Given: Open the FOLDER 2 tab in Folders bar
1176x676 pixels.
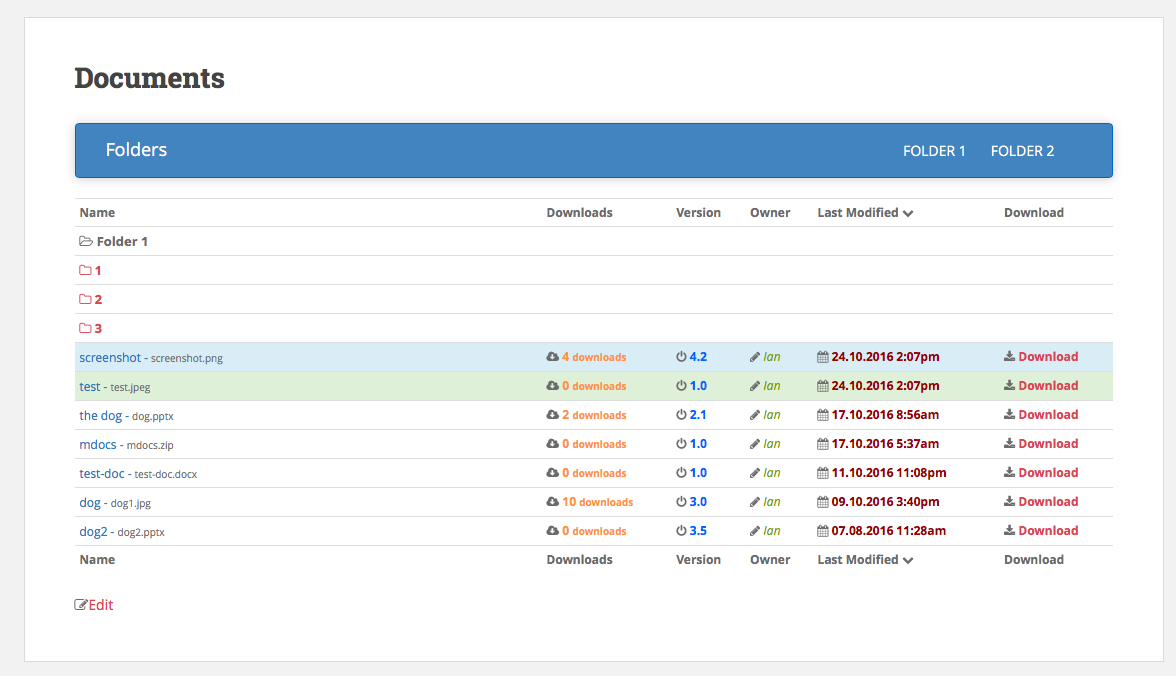Looking at the screenshot, I should (x=1022, y=151).
